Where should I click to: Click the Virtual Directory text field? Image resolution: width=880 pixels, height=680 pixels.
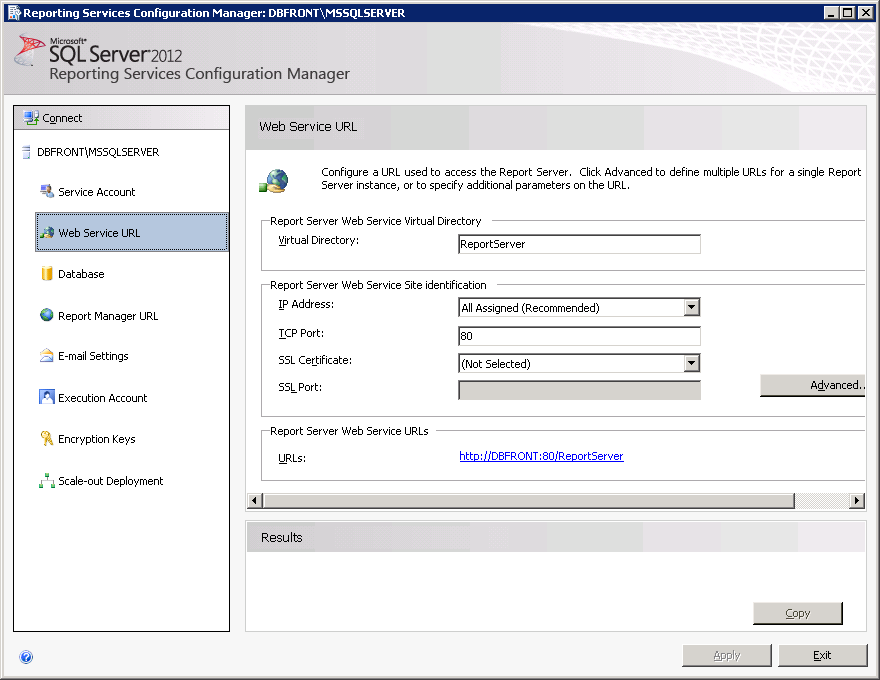click(x=579, y=244)
